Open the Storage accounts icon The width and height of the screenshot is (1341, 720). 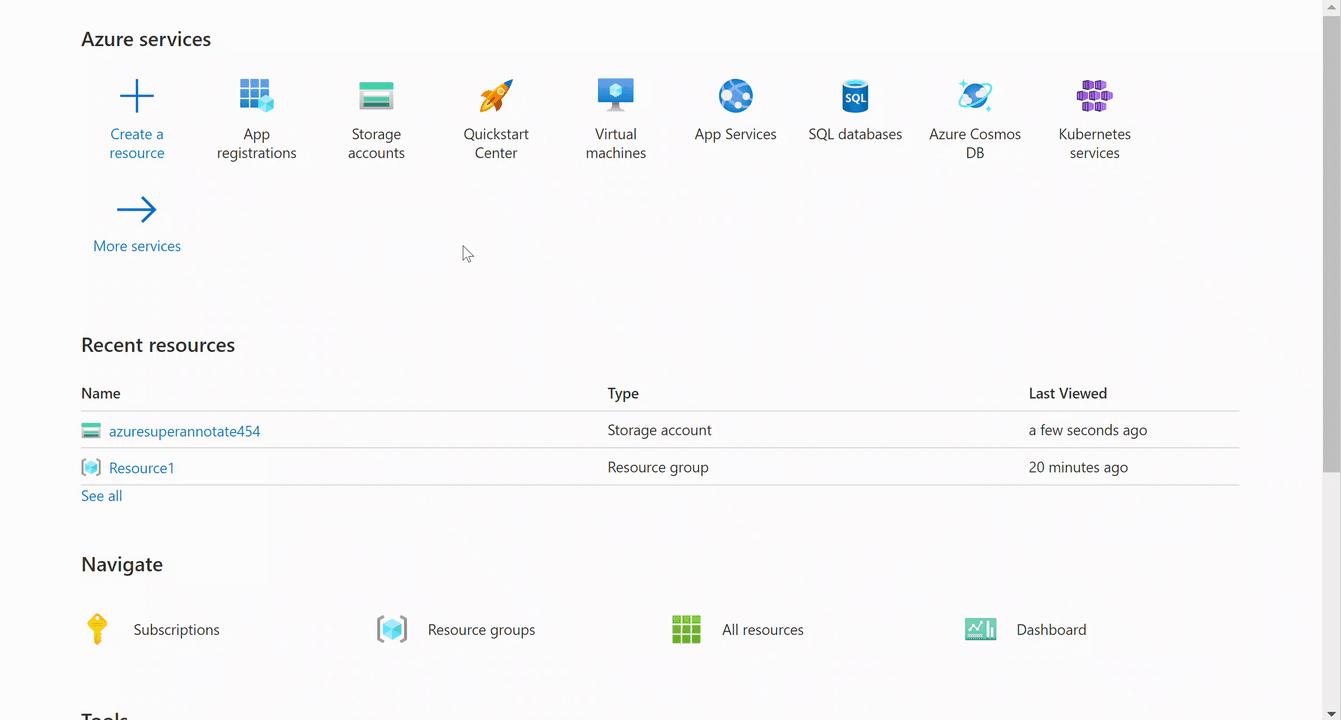(x=376, y=96)
